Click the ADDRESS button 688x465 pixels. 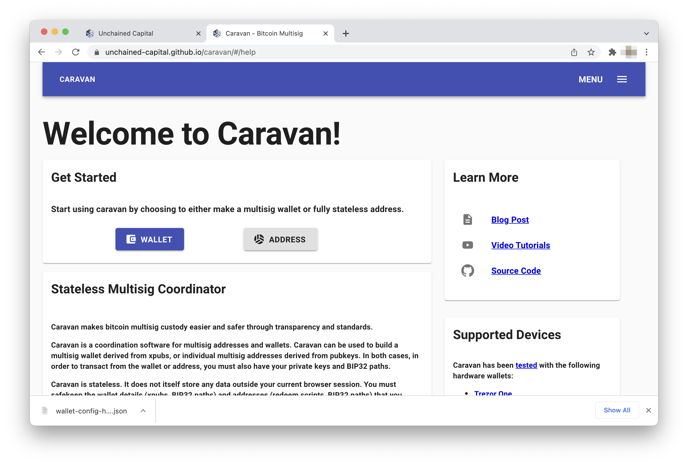click(280, 239)
